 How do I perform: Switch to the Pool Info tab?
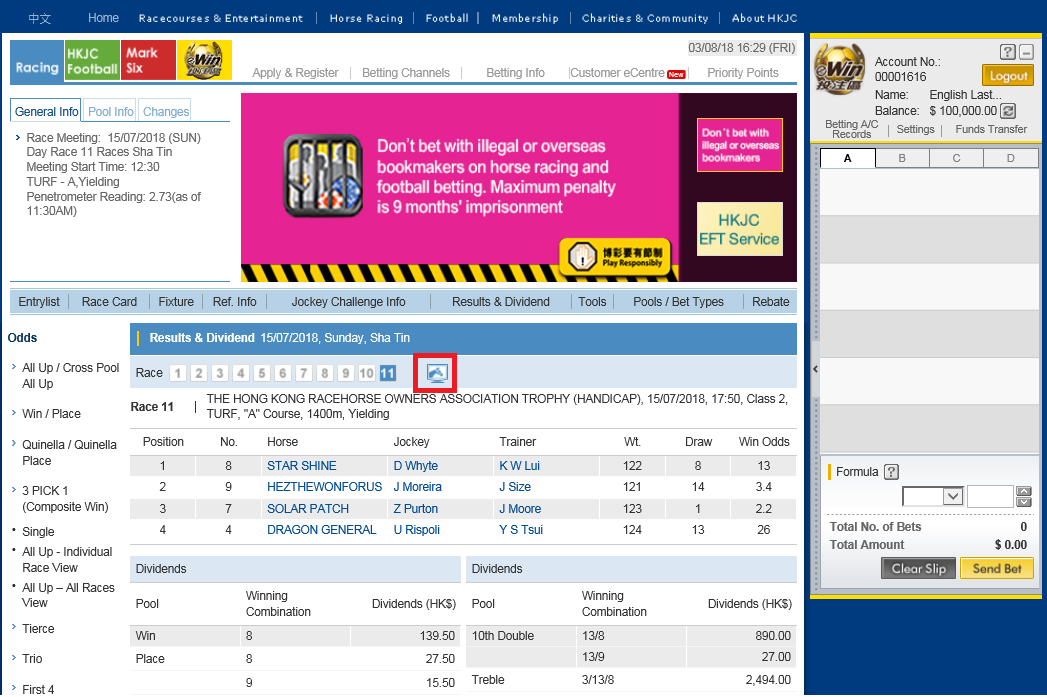coord(111,112)
